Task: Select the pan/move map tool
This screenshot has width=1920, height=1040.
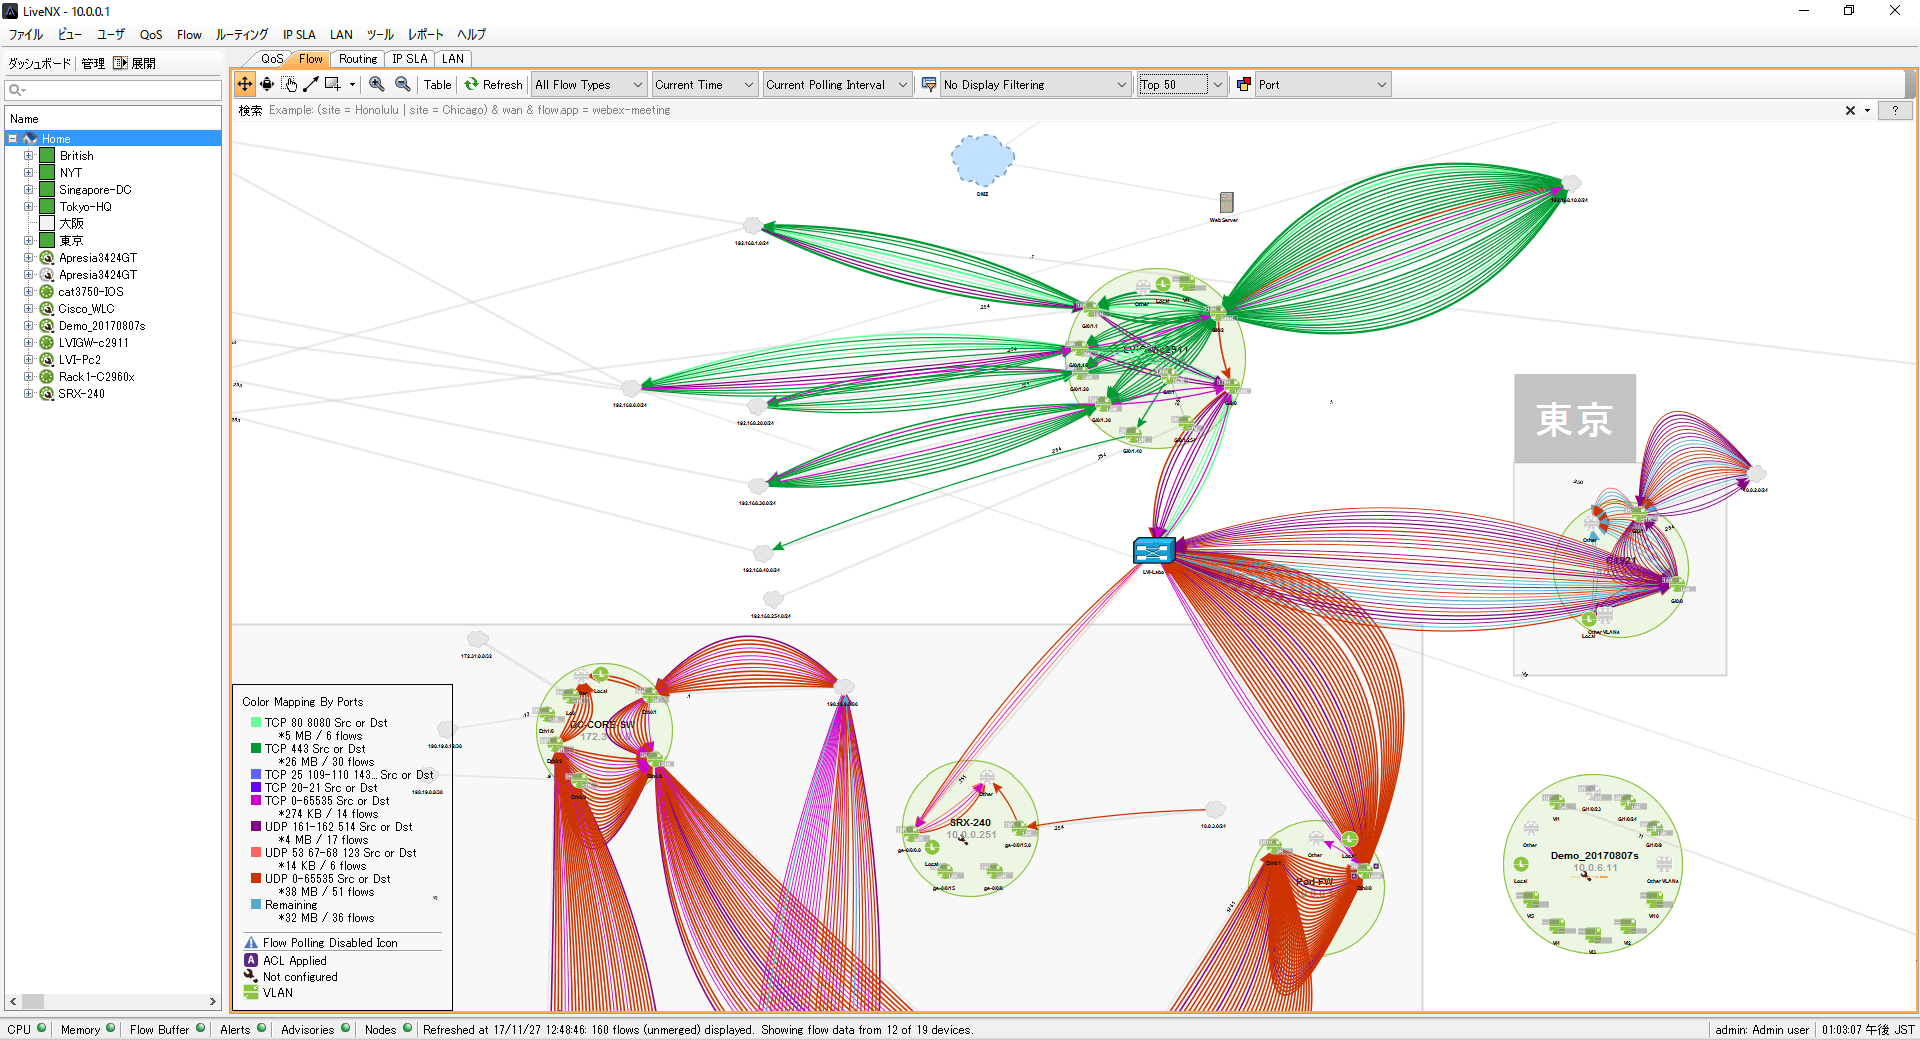Action: [x=245, y=85]
